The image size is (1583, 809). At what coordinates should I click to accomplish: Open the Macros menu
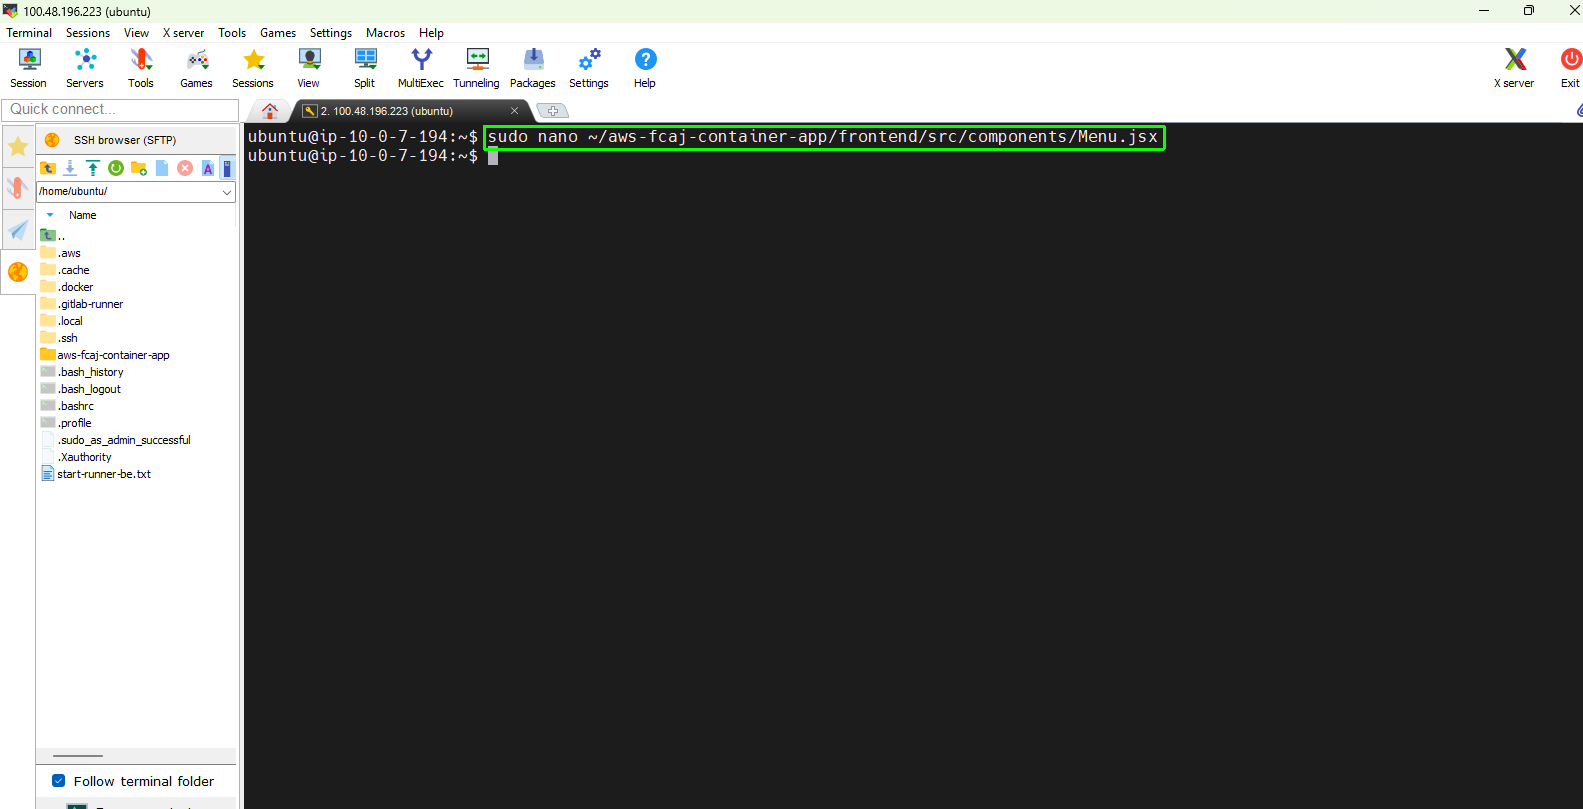point(385,33)
